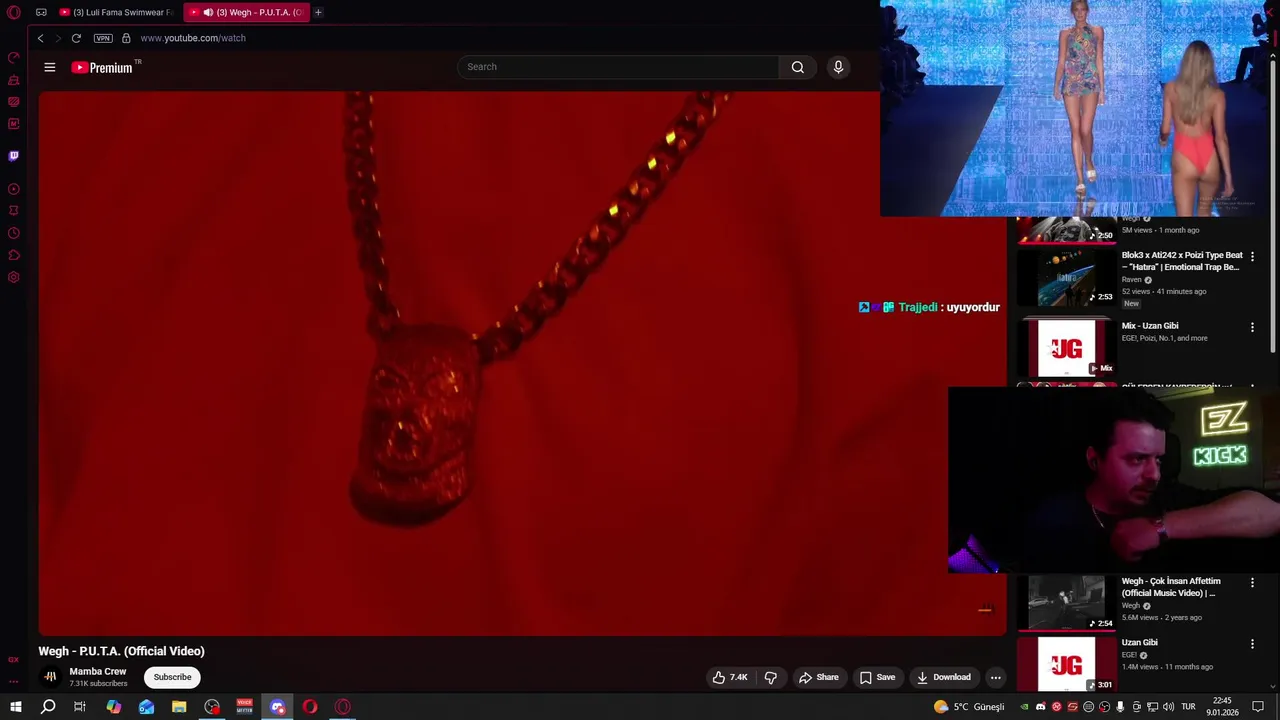Click the YouTube Search field
1280x720 pixels.
tap(618, 67)
